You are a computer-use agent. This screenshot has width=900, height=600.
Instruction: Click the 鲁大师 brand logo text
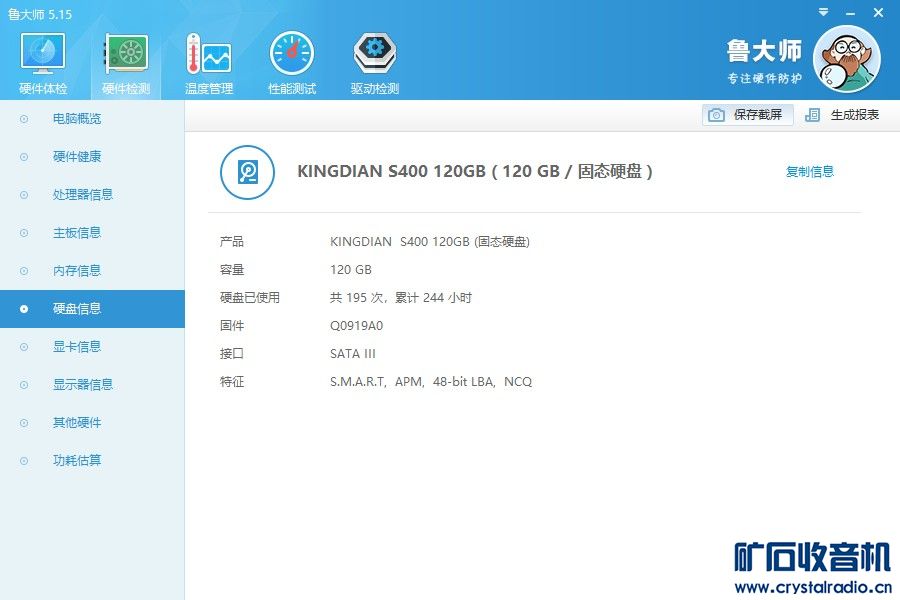pyautogui.click(x=764, y=51)
